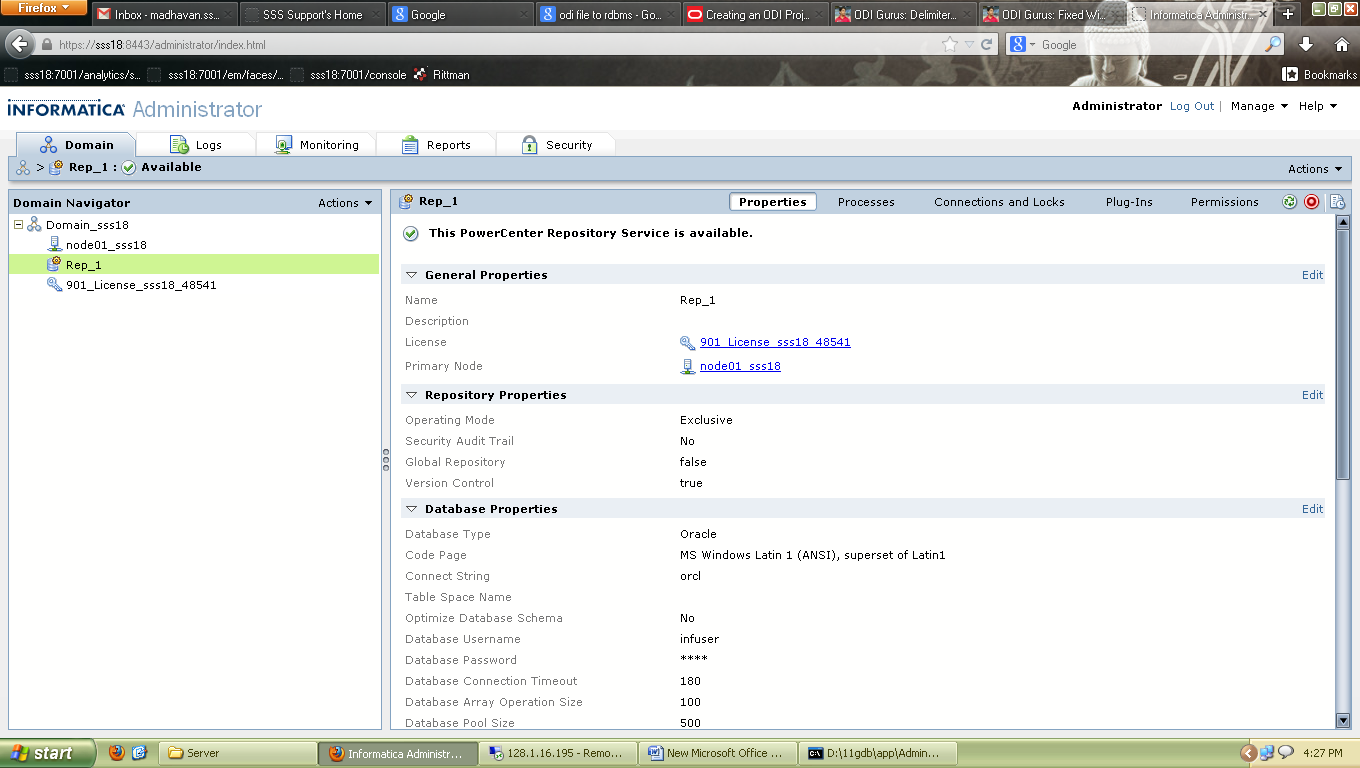1360x768 pixels.
Task: Edit the Database Properties section
Action: pos(1312,509)
